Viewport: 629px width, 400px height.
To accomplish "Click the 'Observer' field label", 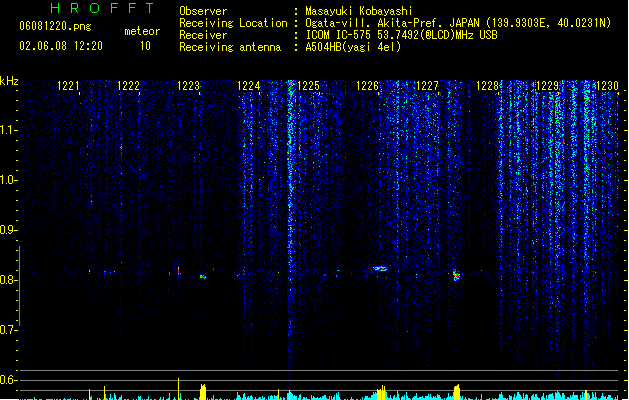I will click(x=203, y=11).
